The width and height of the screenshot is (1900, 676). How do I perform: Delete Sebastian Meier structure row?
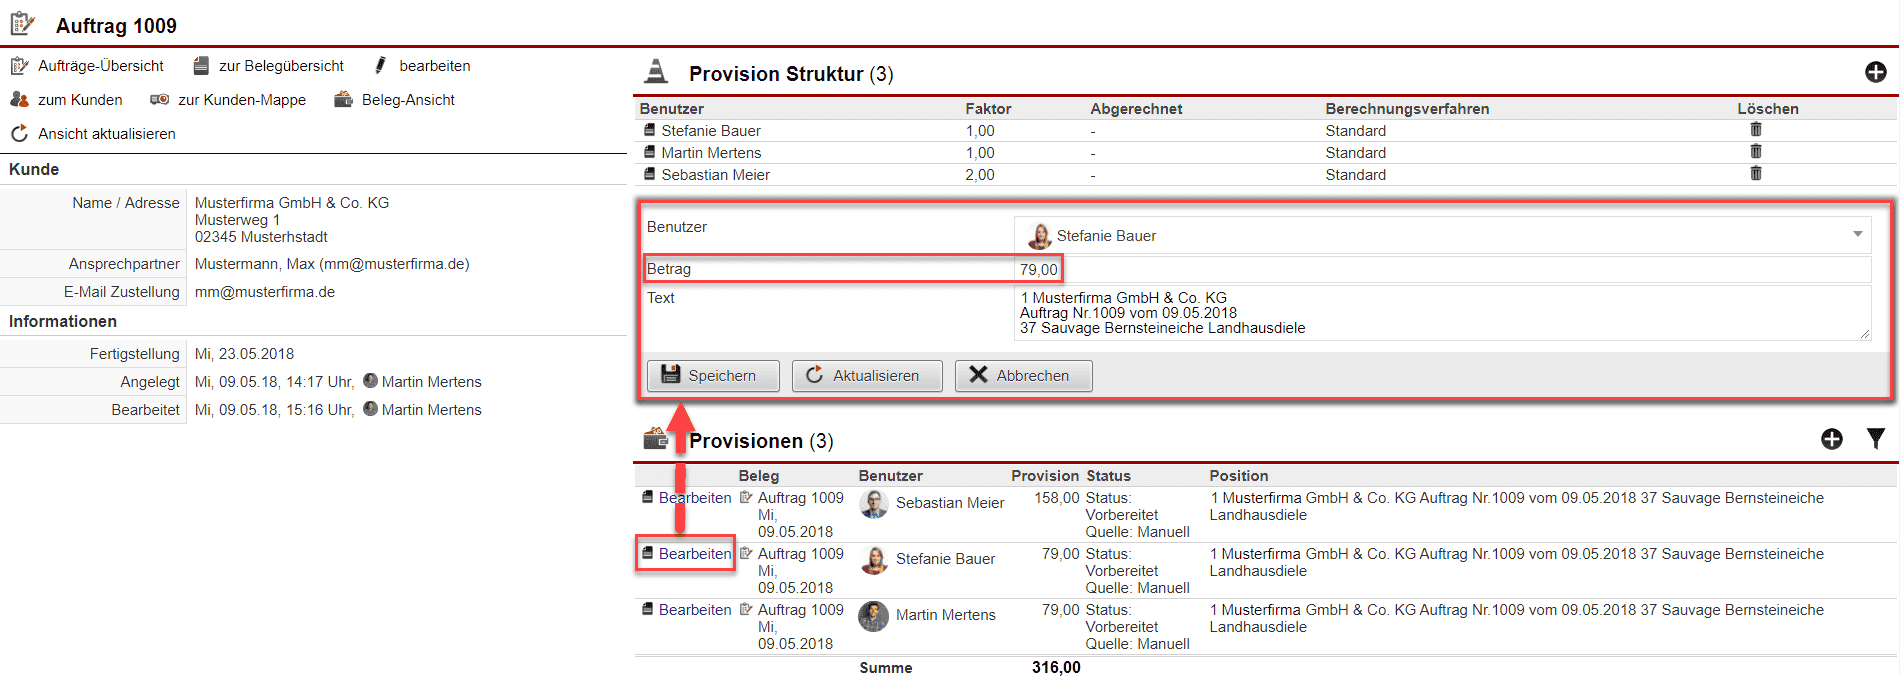click(1756, 174)
